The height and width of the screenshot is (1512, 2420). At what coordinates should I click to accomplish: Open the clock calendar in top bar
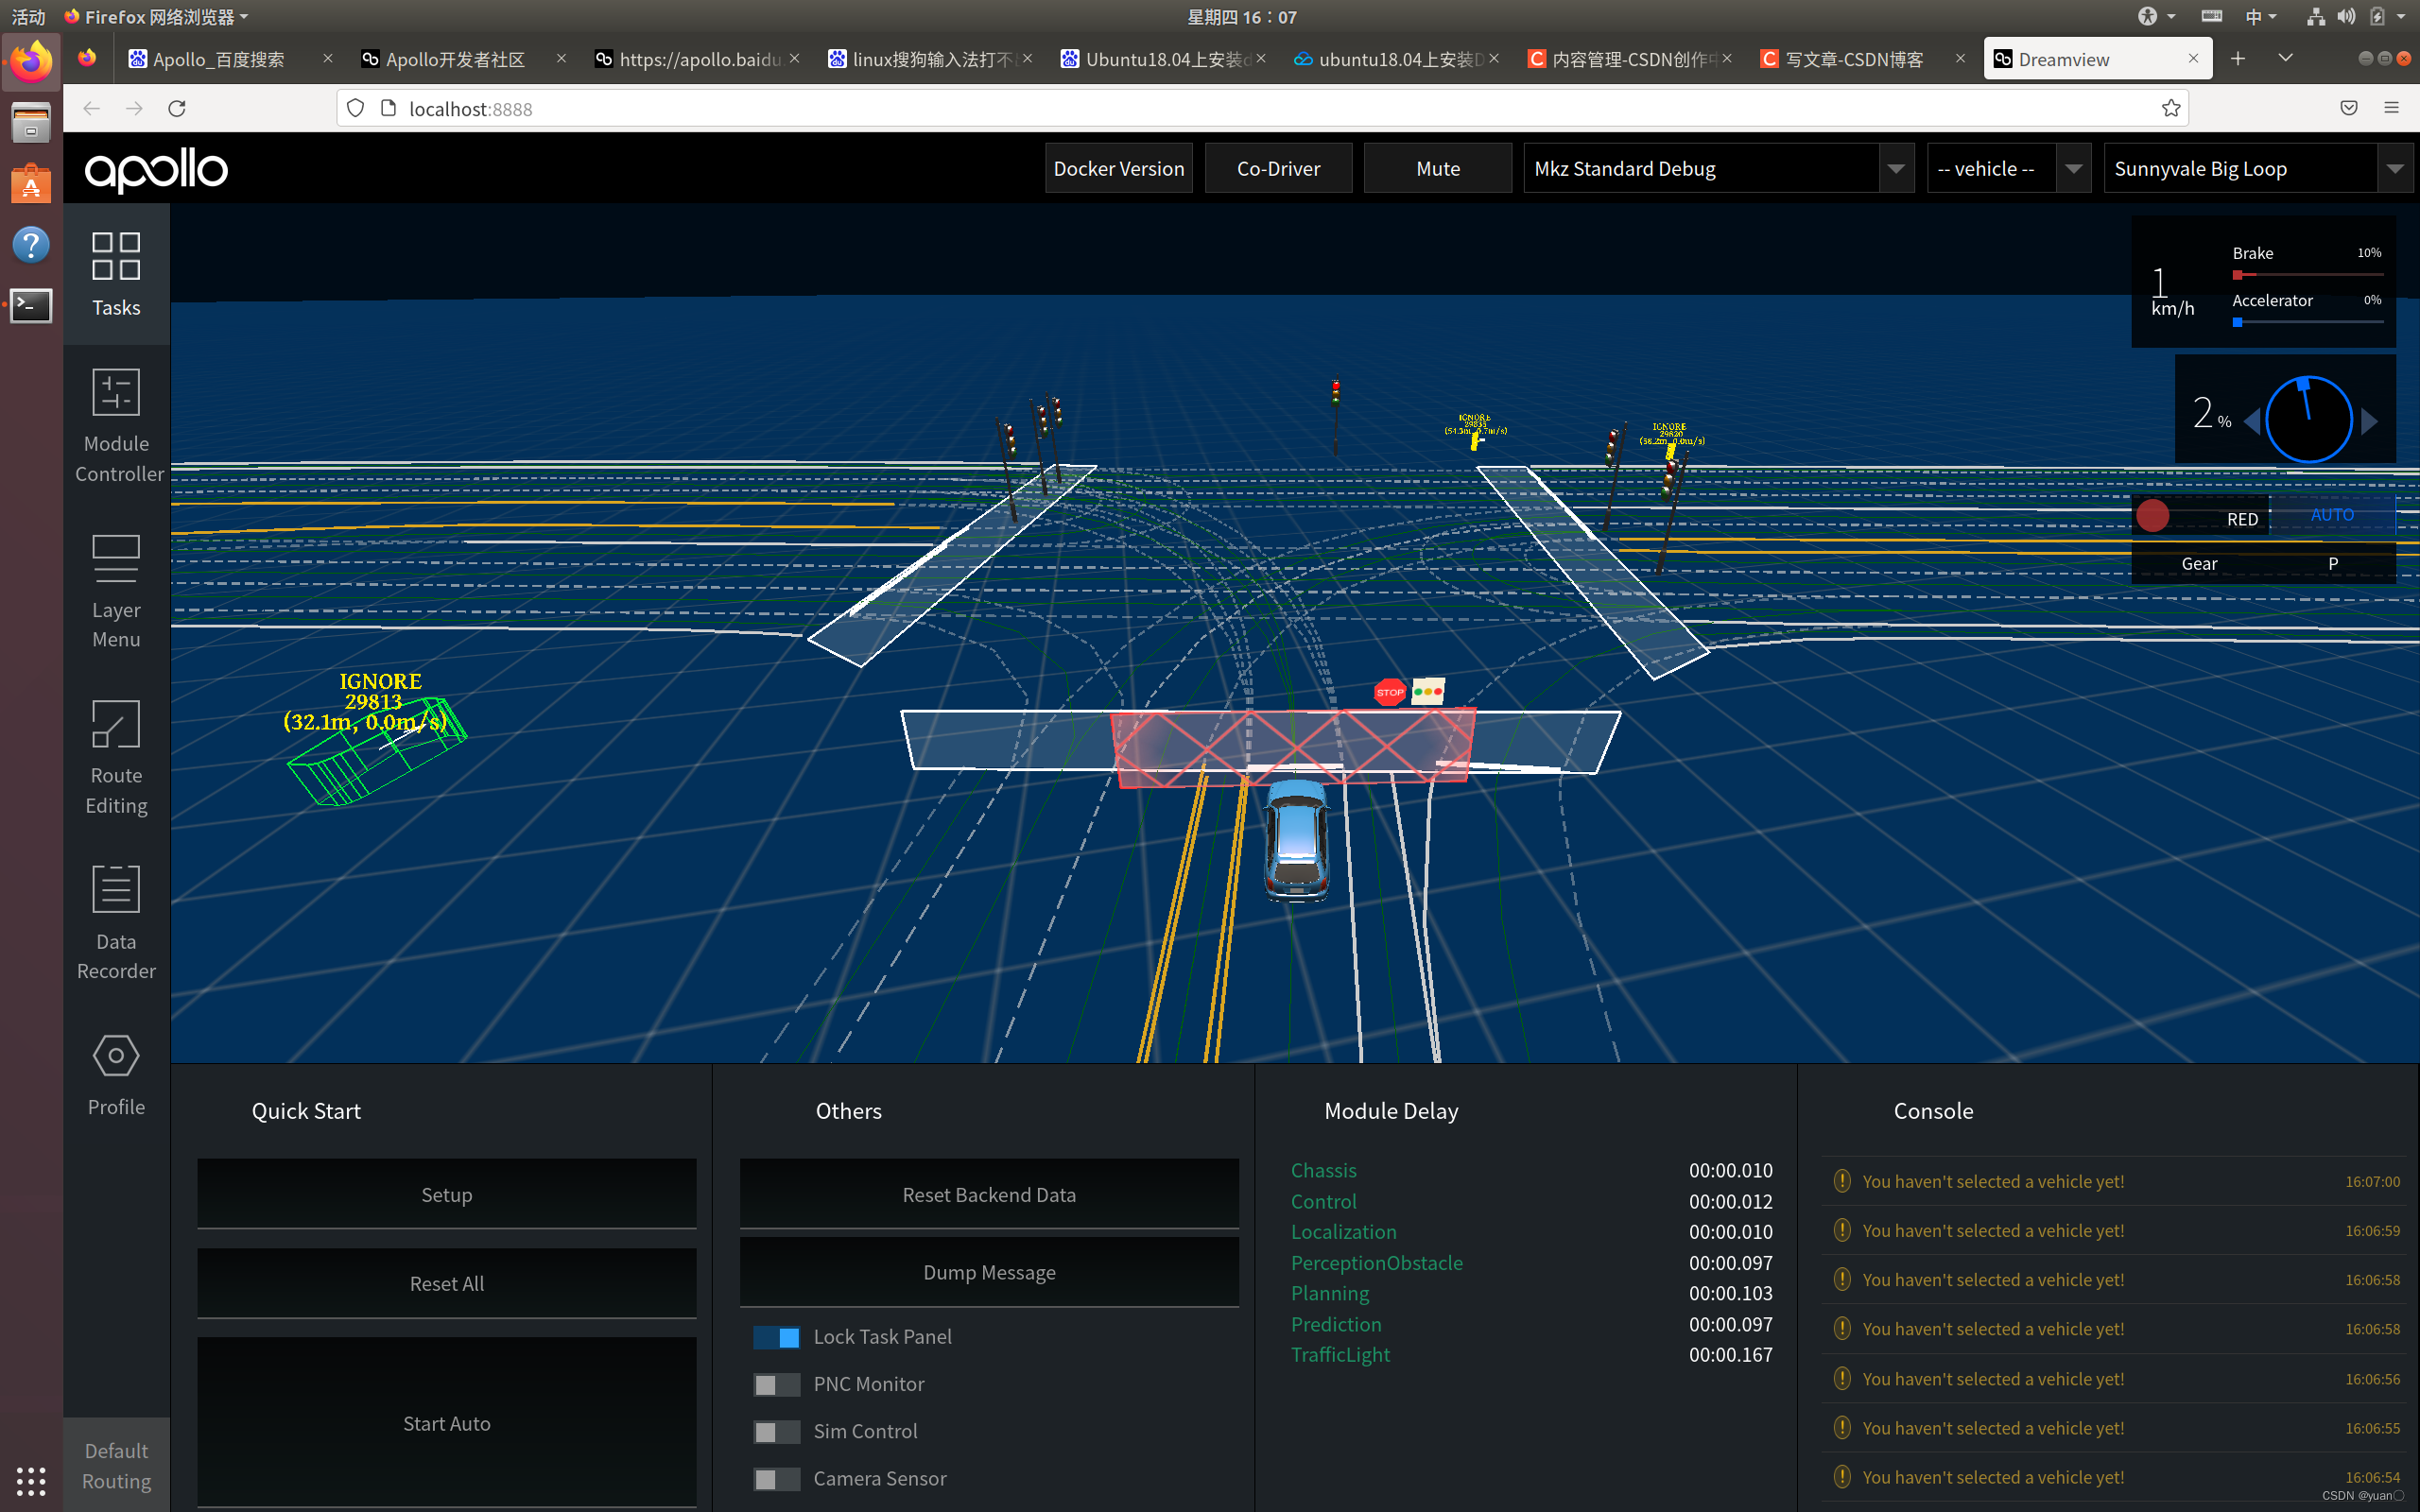1241,16
